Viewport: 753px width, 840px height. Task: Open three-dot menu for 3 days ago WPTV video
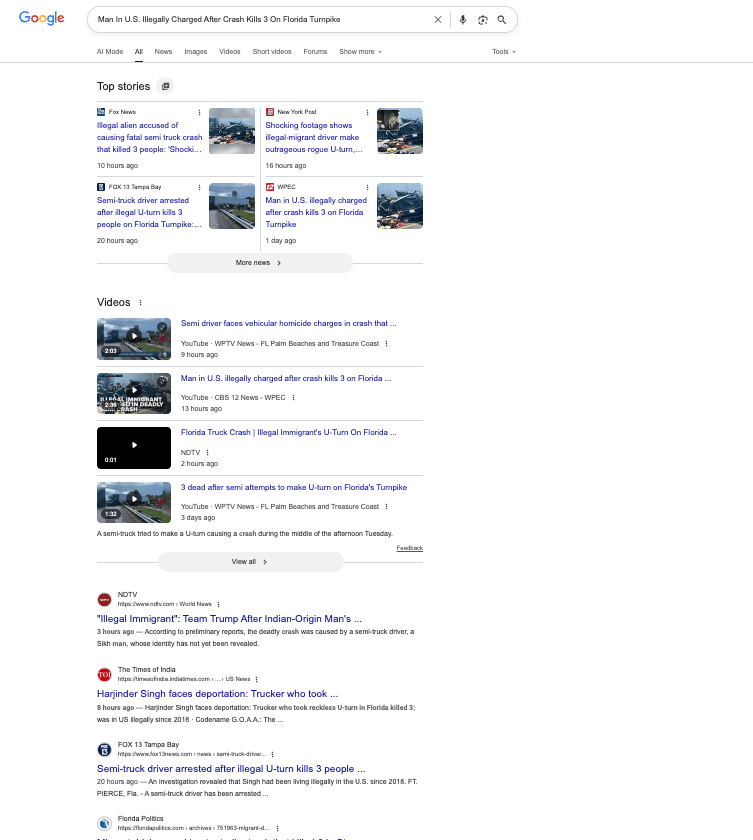coord(387,507)
